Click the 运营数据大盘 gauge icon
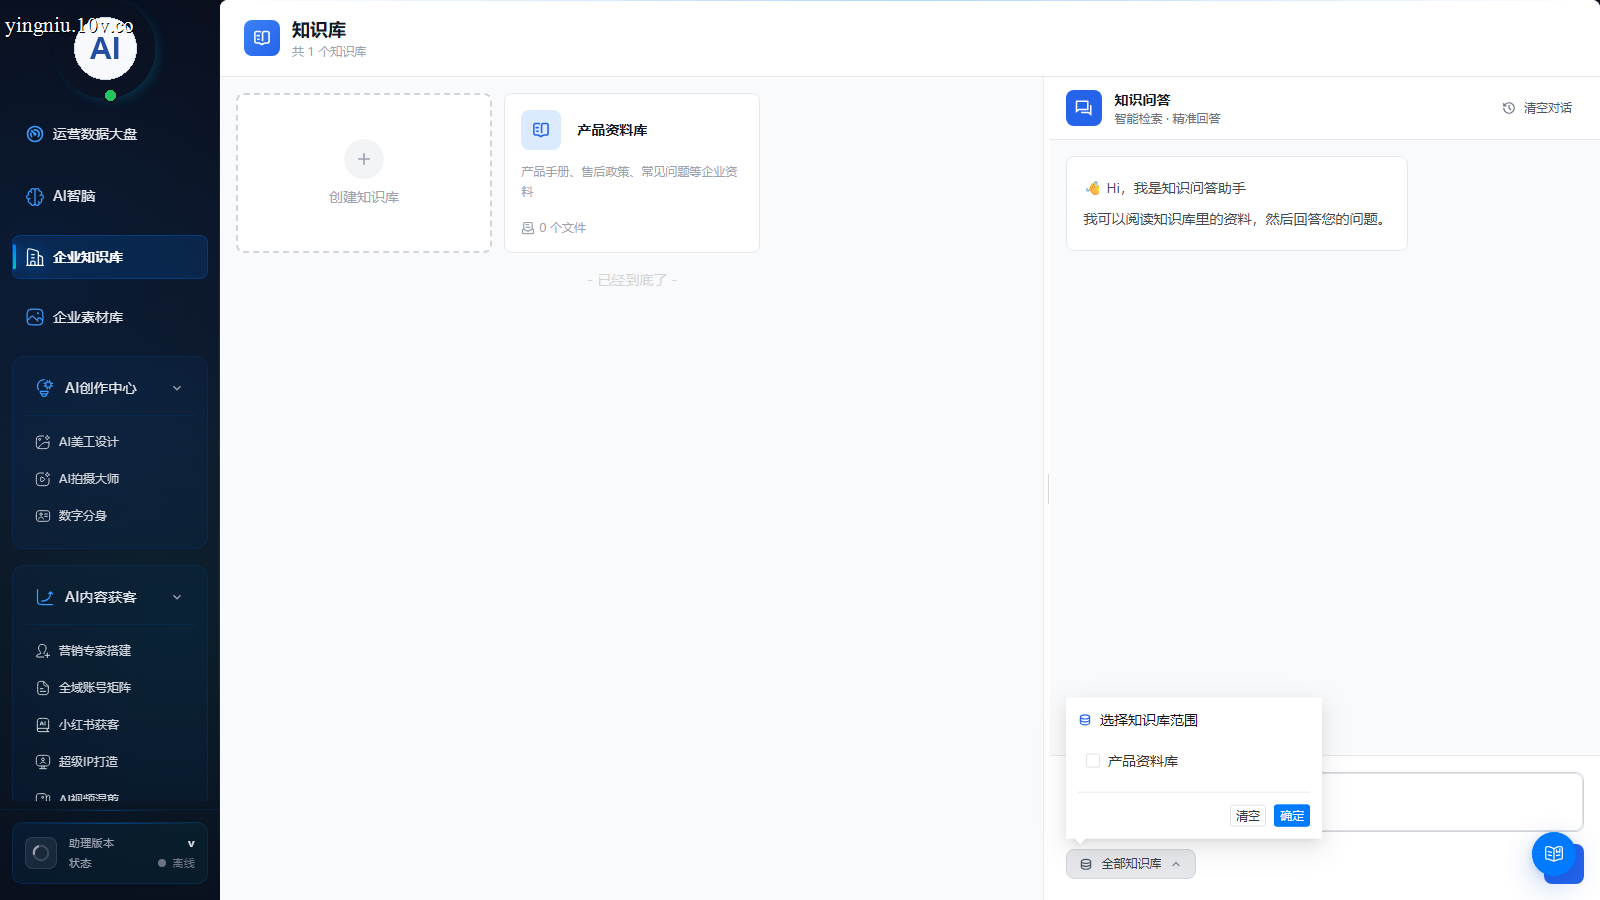 35,134
